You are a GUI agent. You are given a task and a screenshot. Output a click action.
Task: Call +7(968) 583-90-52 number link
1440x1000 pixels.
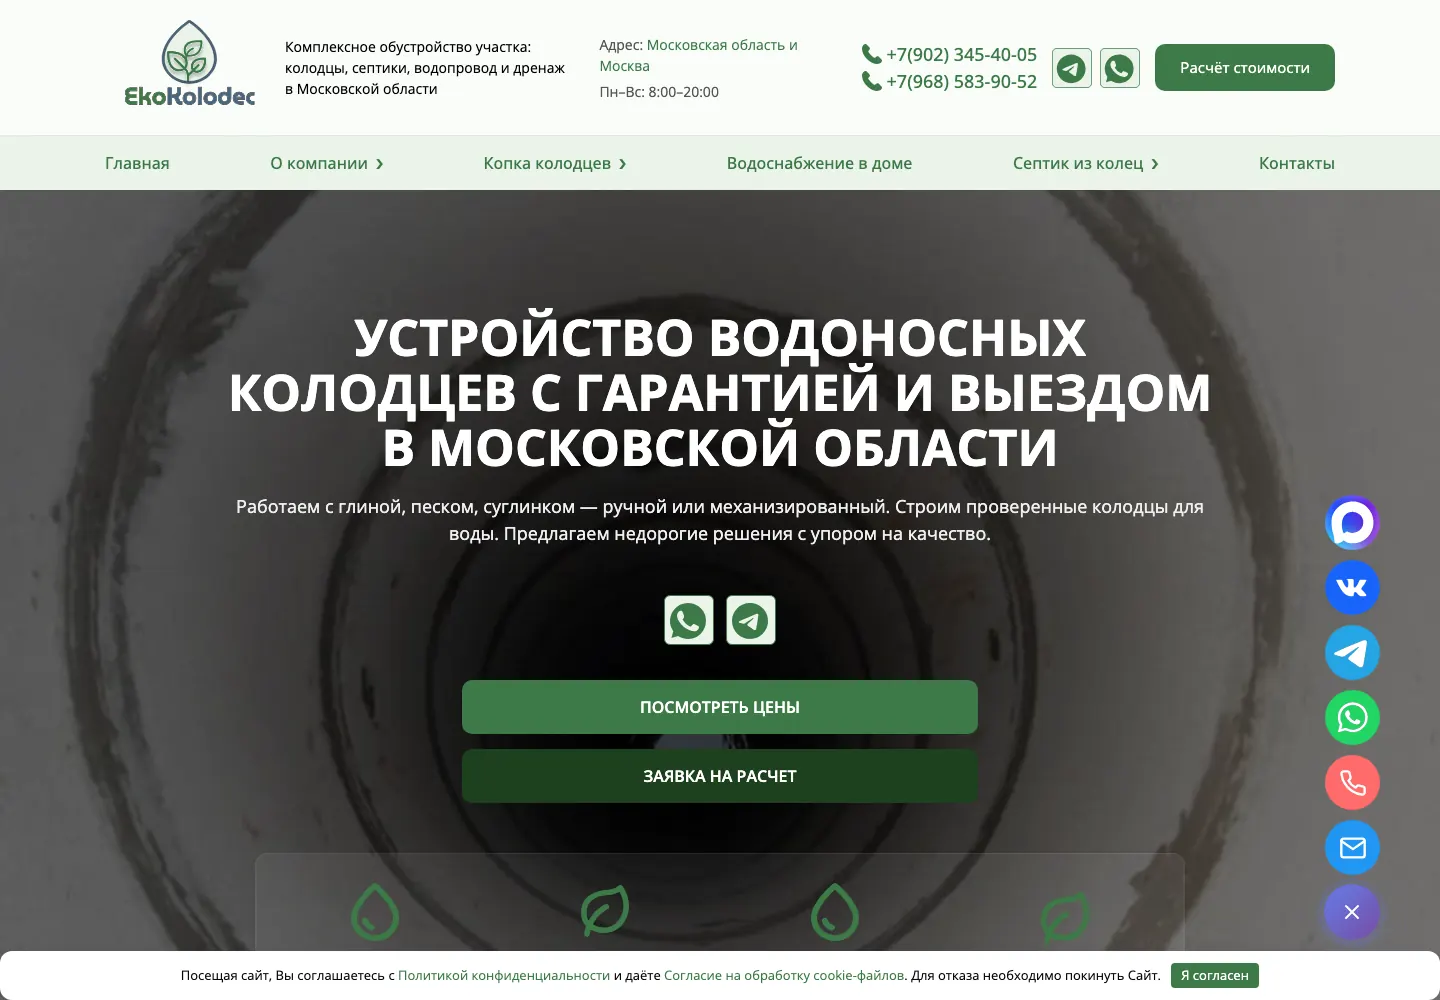click(x=961, y=81)
